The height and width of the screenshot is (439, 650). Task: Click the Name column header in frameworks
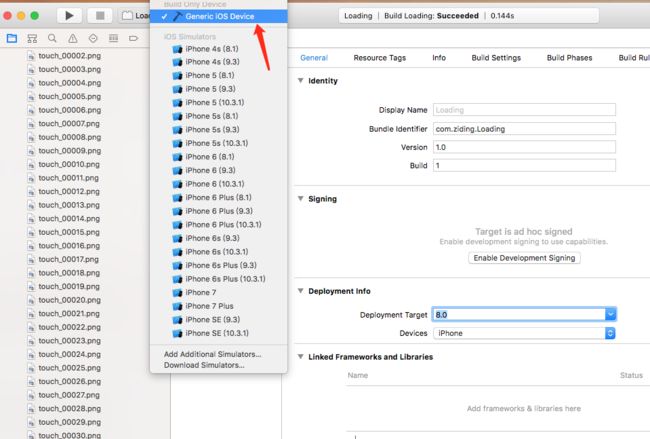click(358, 375)
